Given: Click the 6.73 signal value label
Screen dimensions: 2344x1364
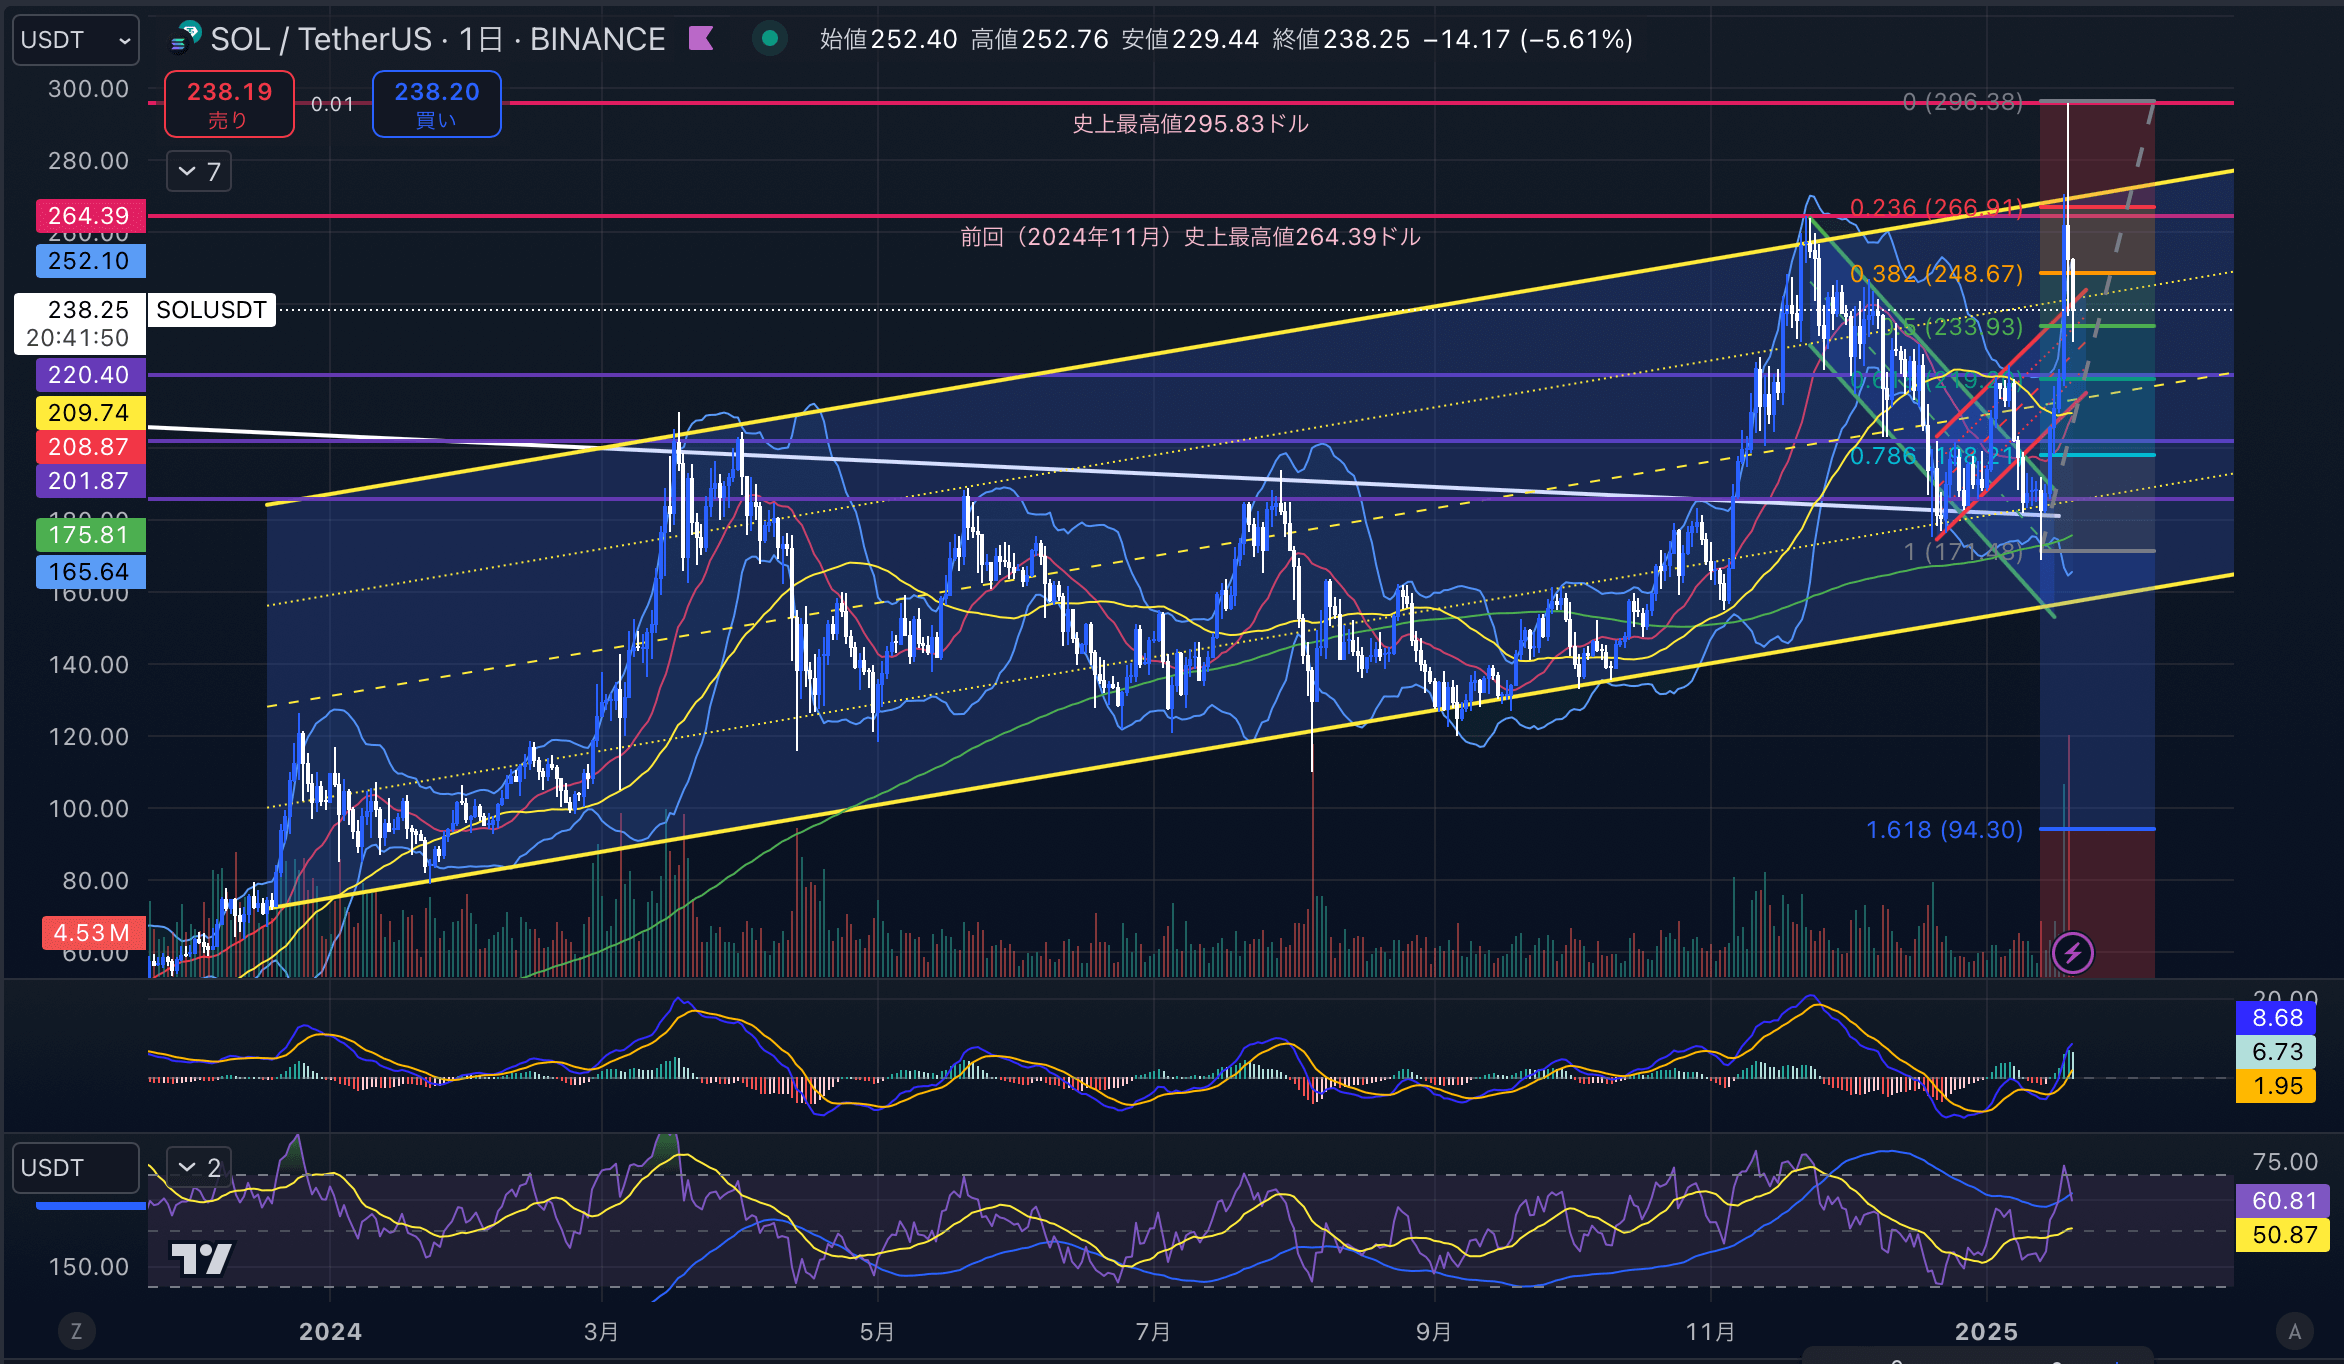Looking at the screenshot, I should pos(2276,1052).
